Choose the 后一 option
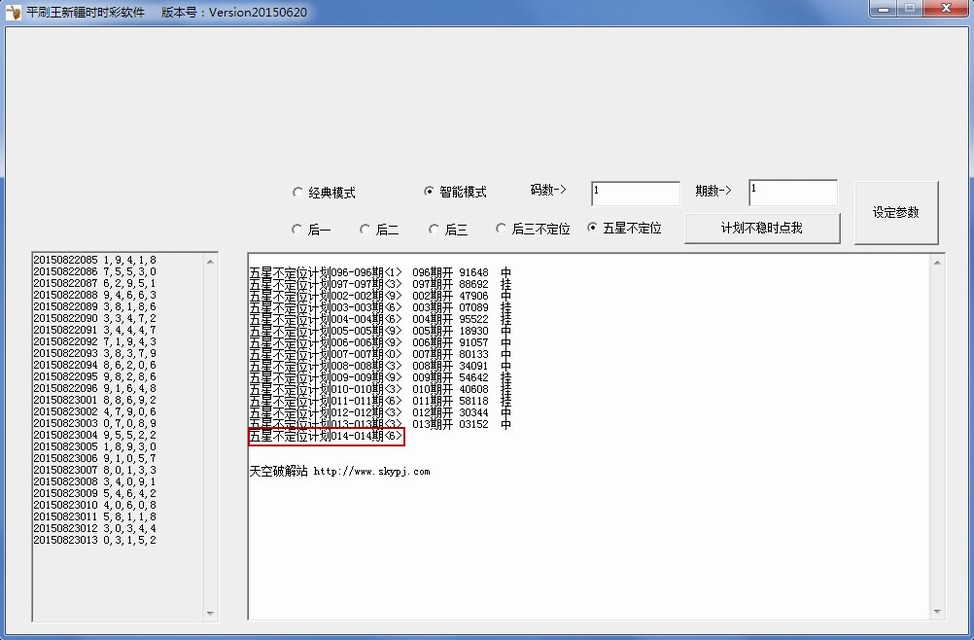Viewport: 974px width, 640px height. point(298,229)
